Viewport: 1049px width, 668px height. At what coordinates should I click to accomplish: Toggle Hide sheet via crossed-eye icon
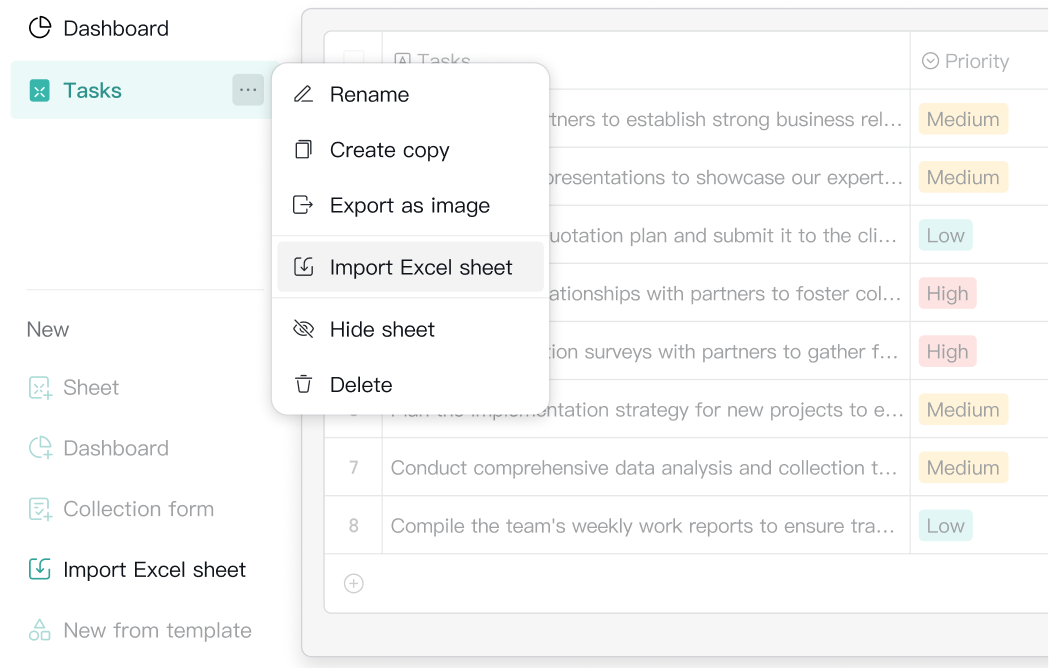[x=303, y=329]
